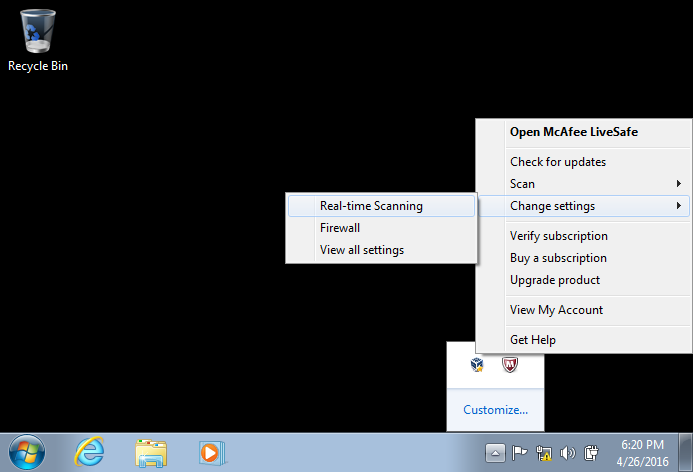Select Real-time Scanning submenu item

point(381,206)
